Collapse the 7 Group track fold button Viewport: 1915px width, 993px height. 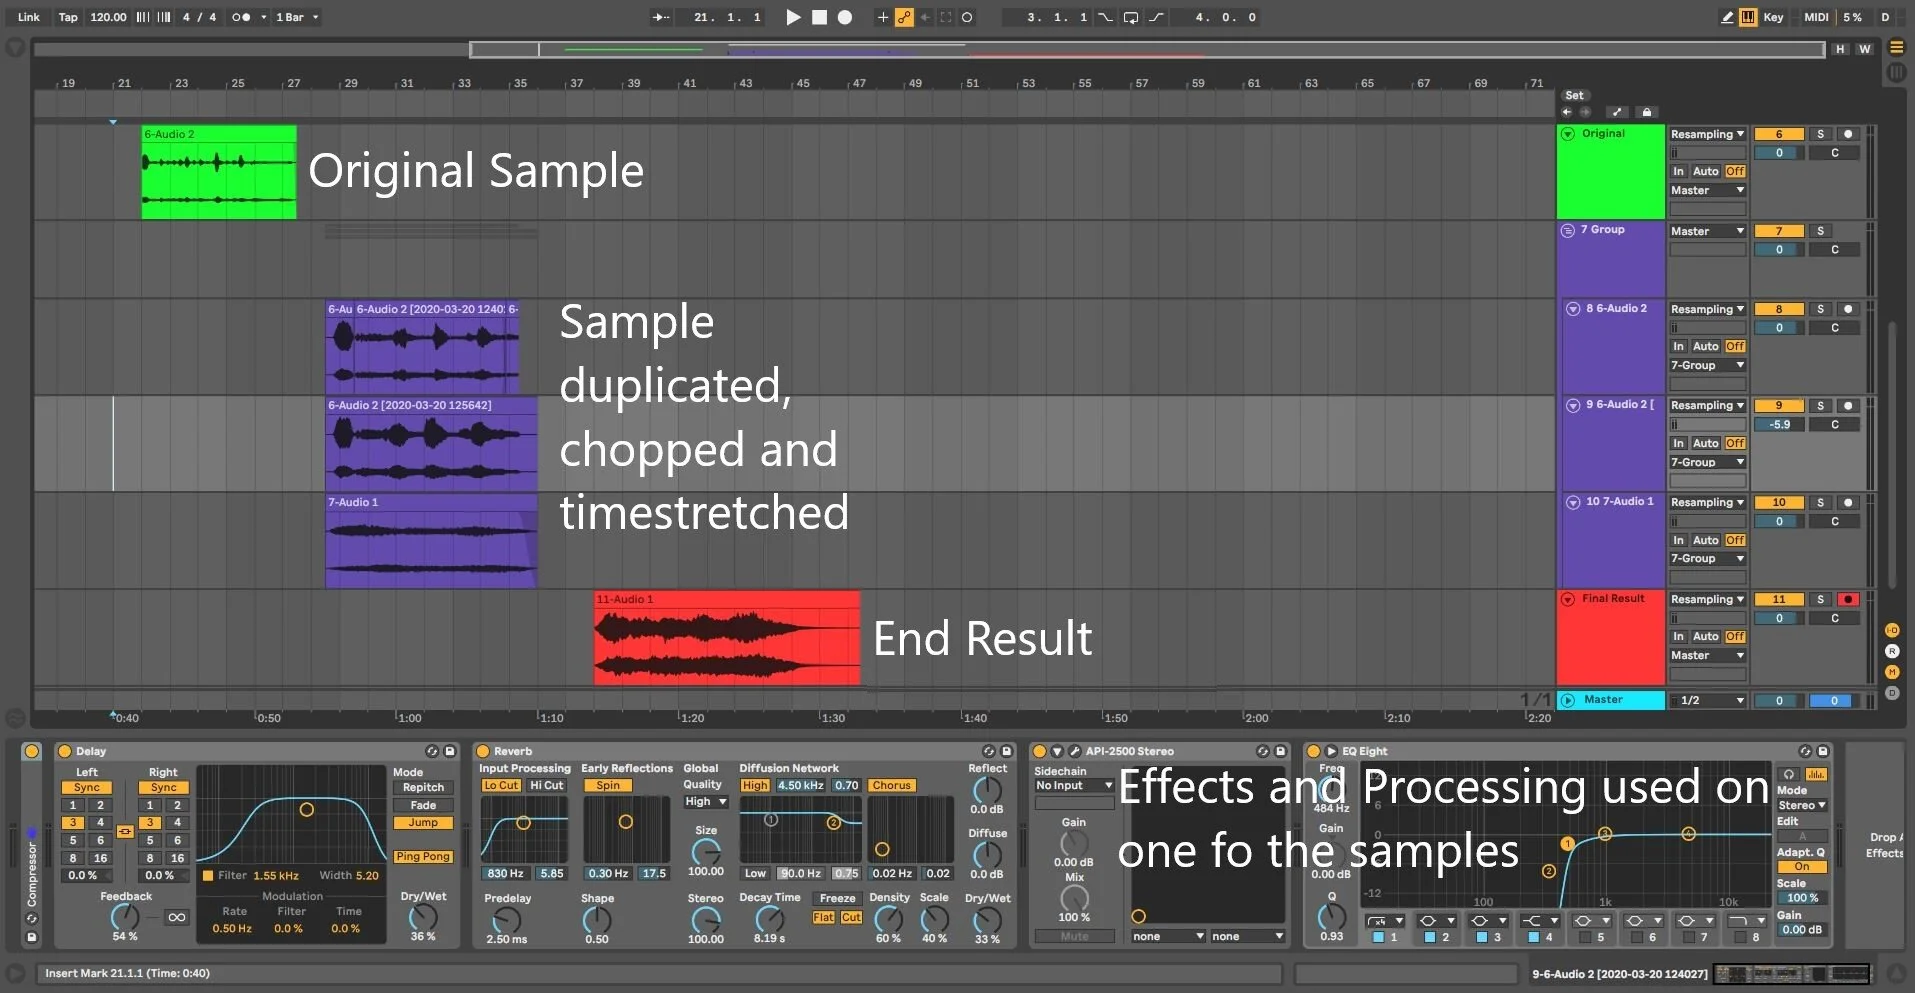(1568, 230)
